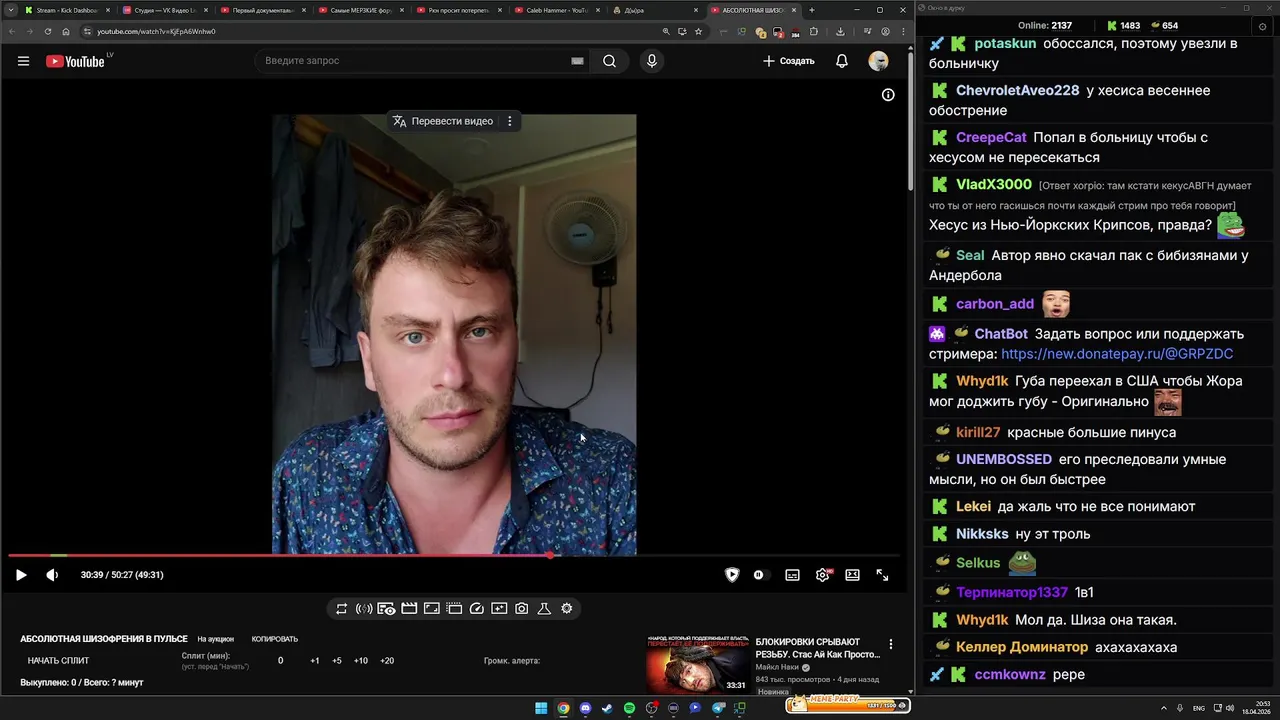Switch to theater mode
The height and width of the screenshot is (720, 1280).
point(852,575)
